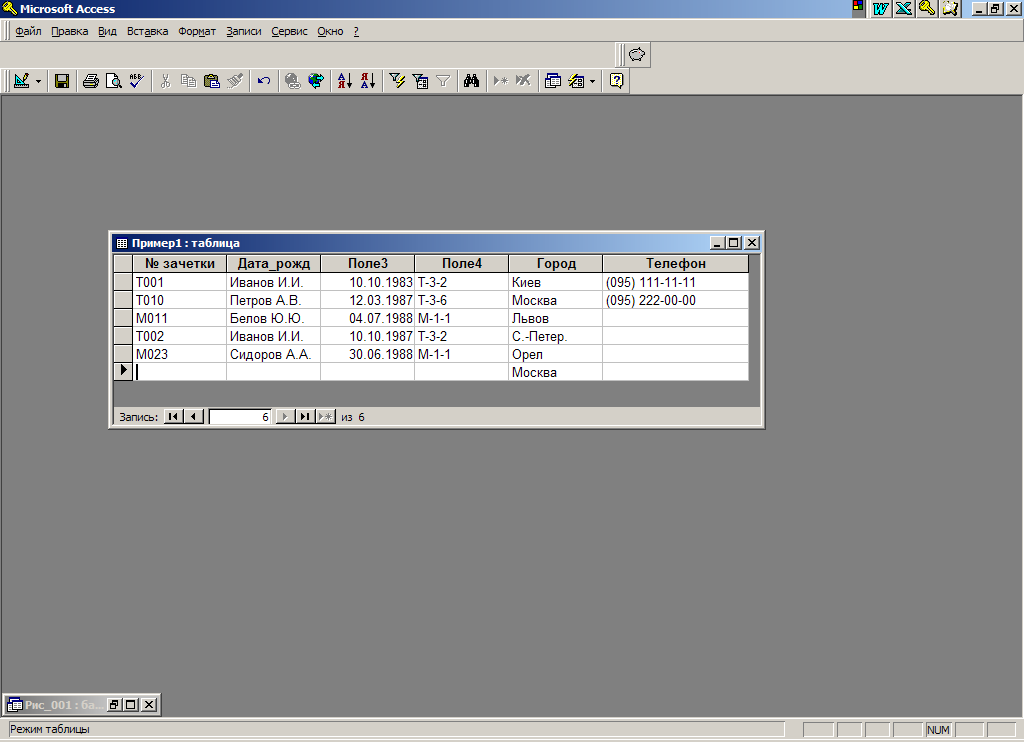This screenshot has width=1024, height=742.
Task: Run the spelling check tool
Action: [136, 81]
